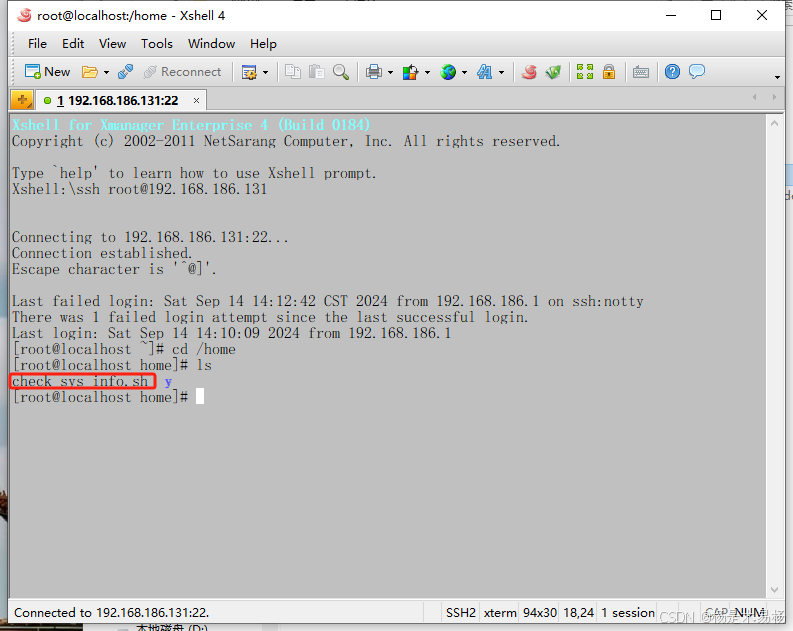
Task: Click the Find magnifier icon
Action: coord(341,72)
